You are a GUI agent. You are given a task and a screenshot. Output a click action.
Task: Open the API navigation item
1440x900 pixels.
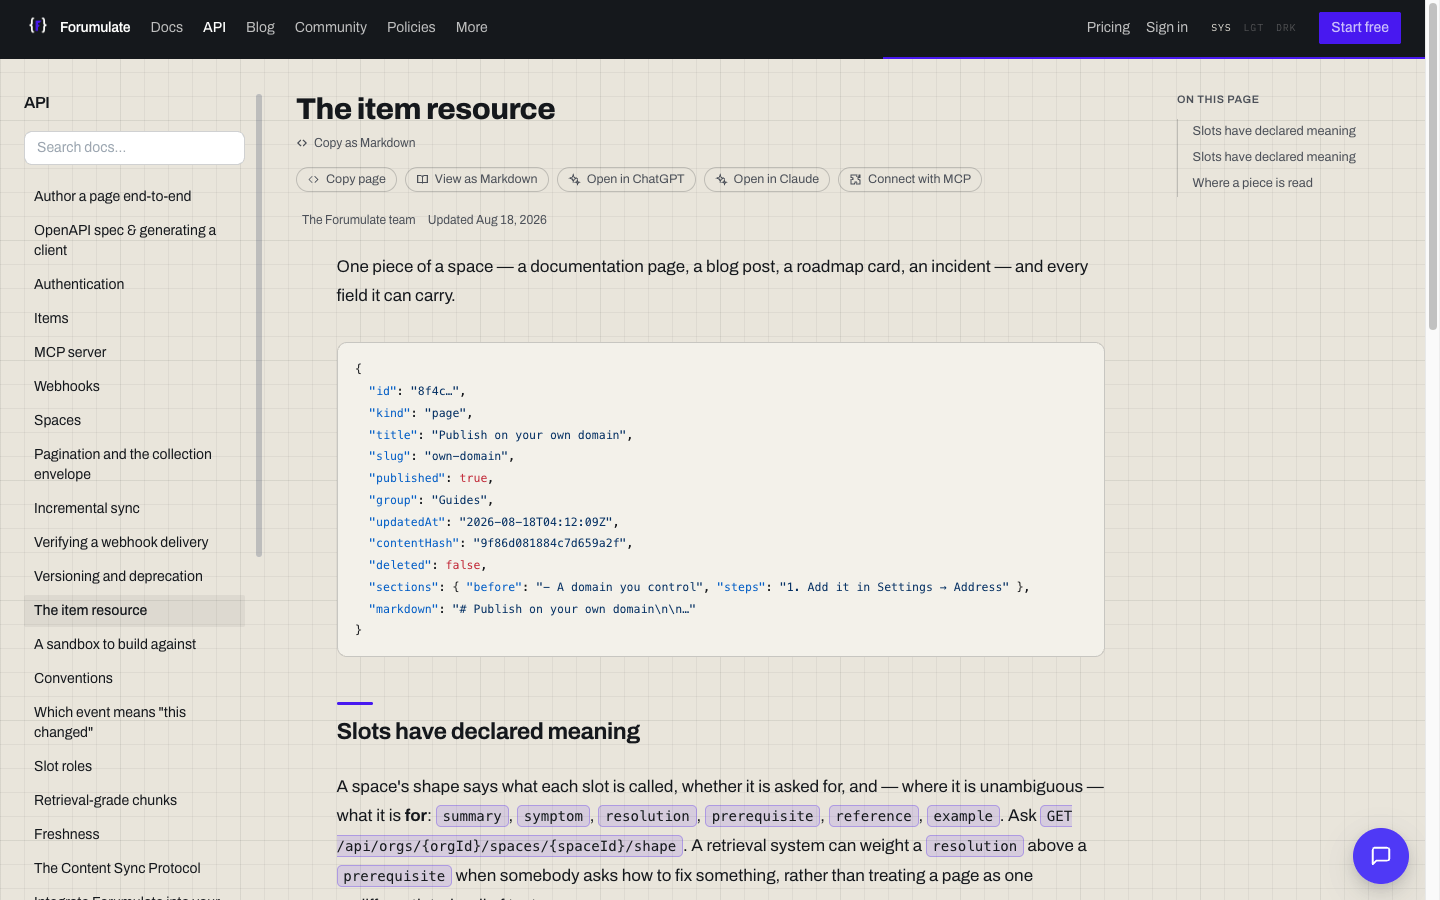[x=215, y=28]
